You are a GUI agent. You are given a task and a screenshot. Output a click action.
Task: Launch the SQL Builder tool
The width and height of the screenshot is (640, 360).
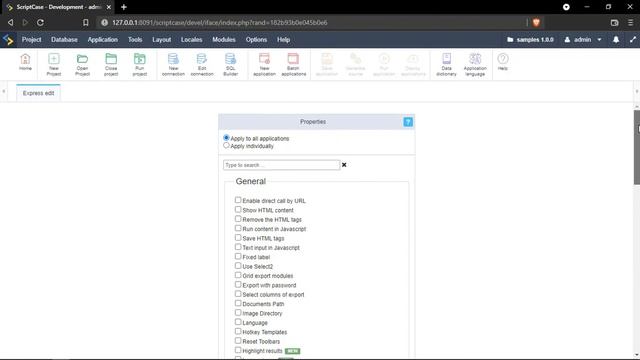[231, 64]
